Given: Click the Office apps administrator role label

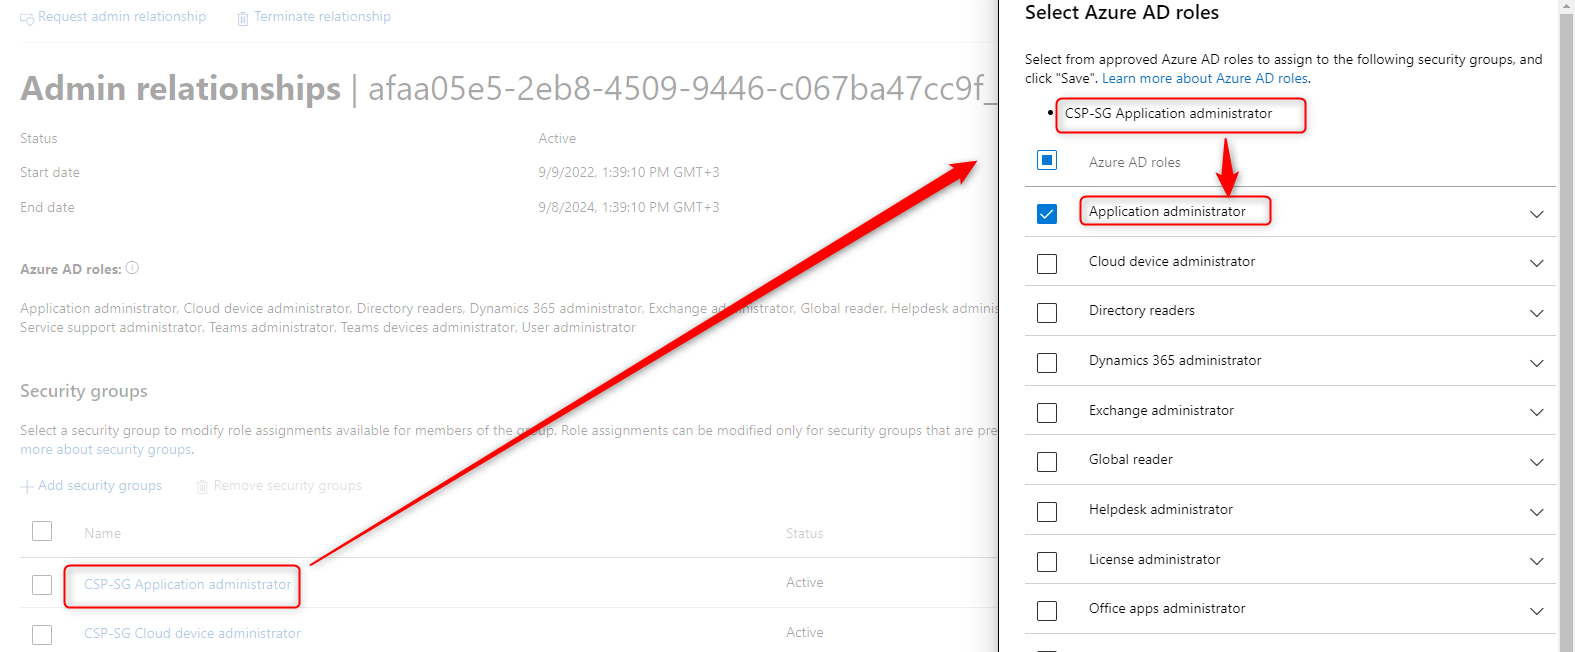Looking at the screenshot, I should pyautogui.click(x=1167, y=608).
